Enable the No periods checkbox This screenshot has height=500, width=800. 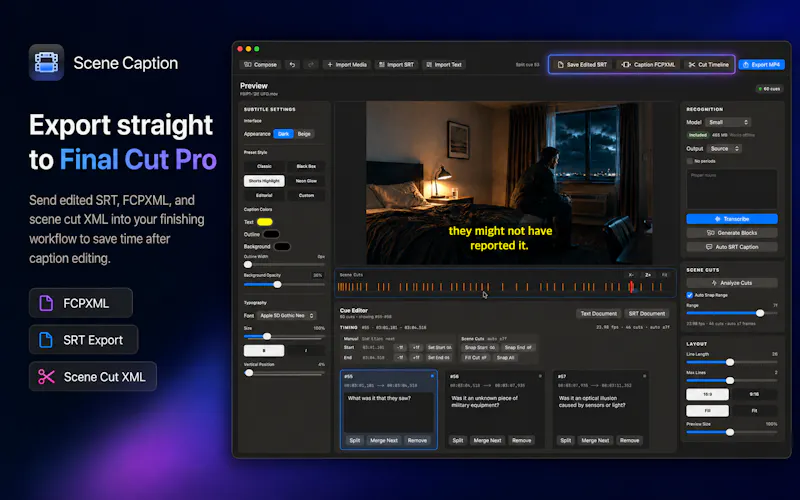pyautogui.click(x=690, y=161)
